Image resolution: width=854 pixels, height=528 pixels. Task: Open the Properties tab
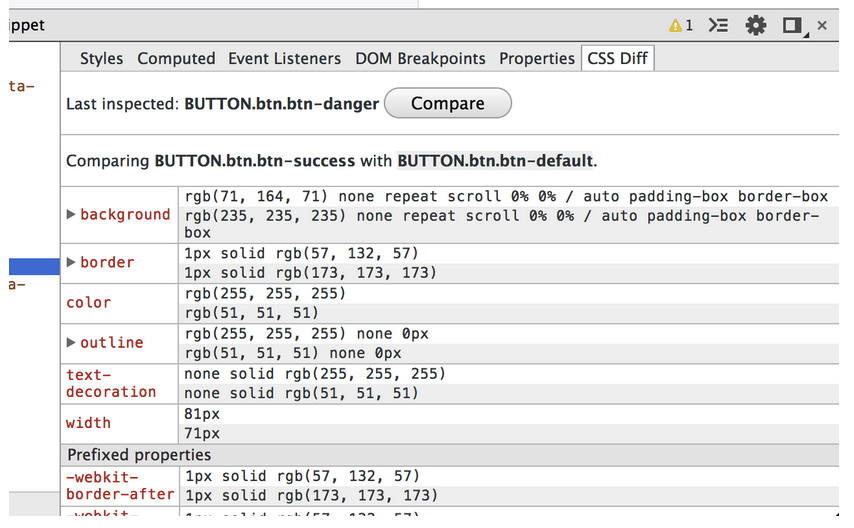point(536,58)
